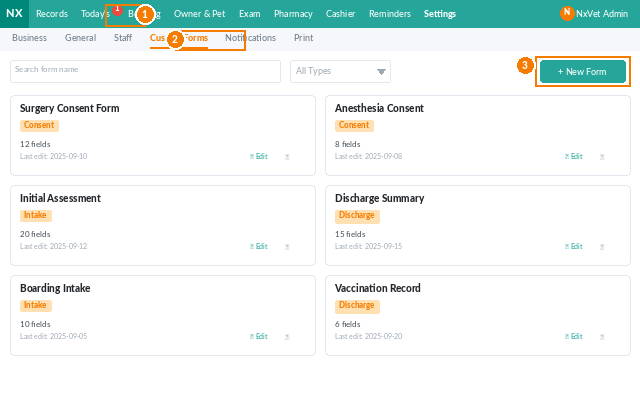
Task: Click 'Last edit: 2025-09-05' text
Action: click(53, 336)
